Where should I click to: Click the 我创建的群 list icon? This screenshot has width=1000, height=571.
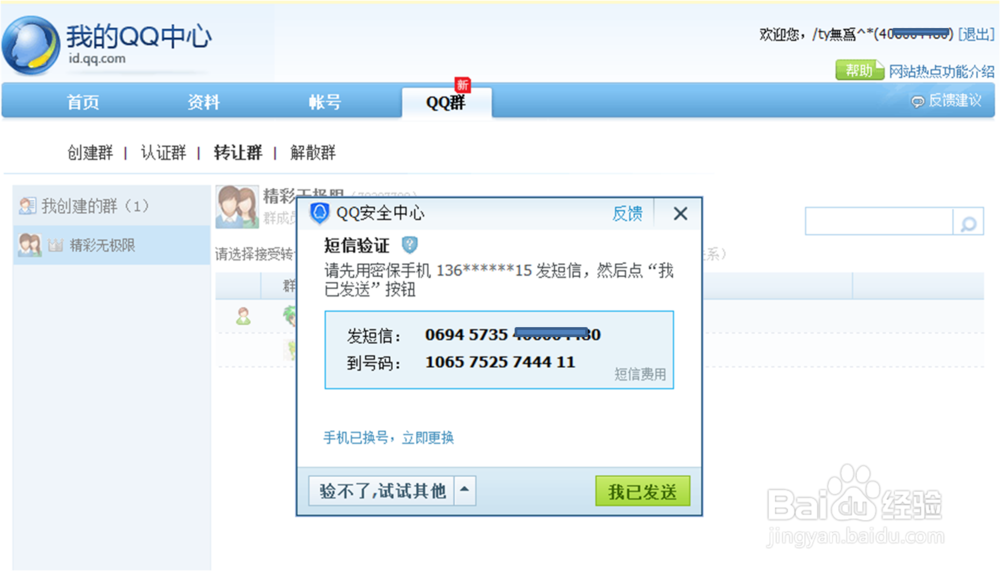tap(27, 205)
